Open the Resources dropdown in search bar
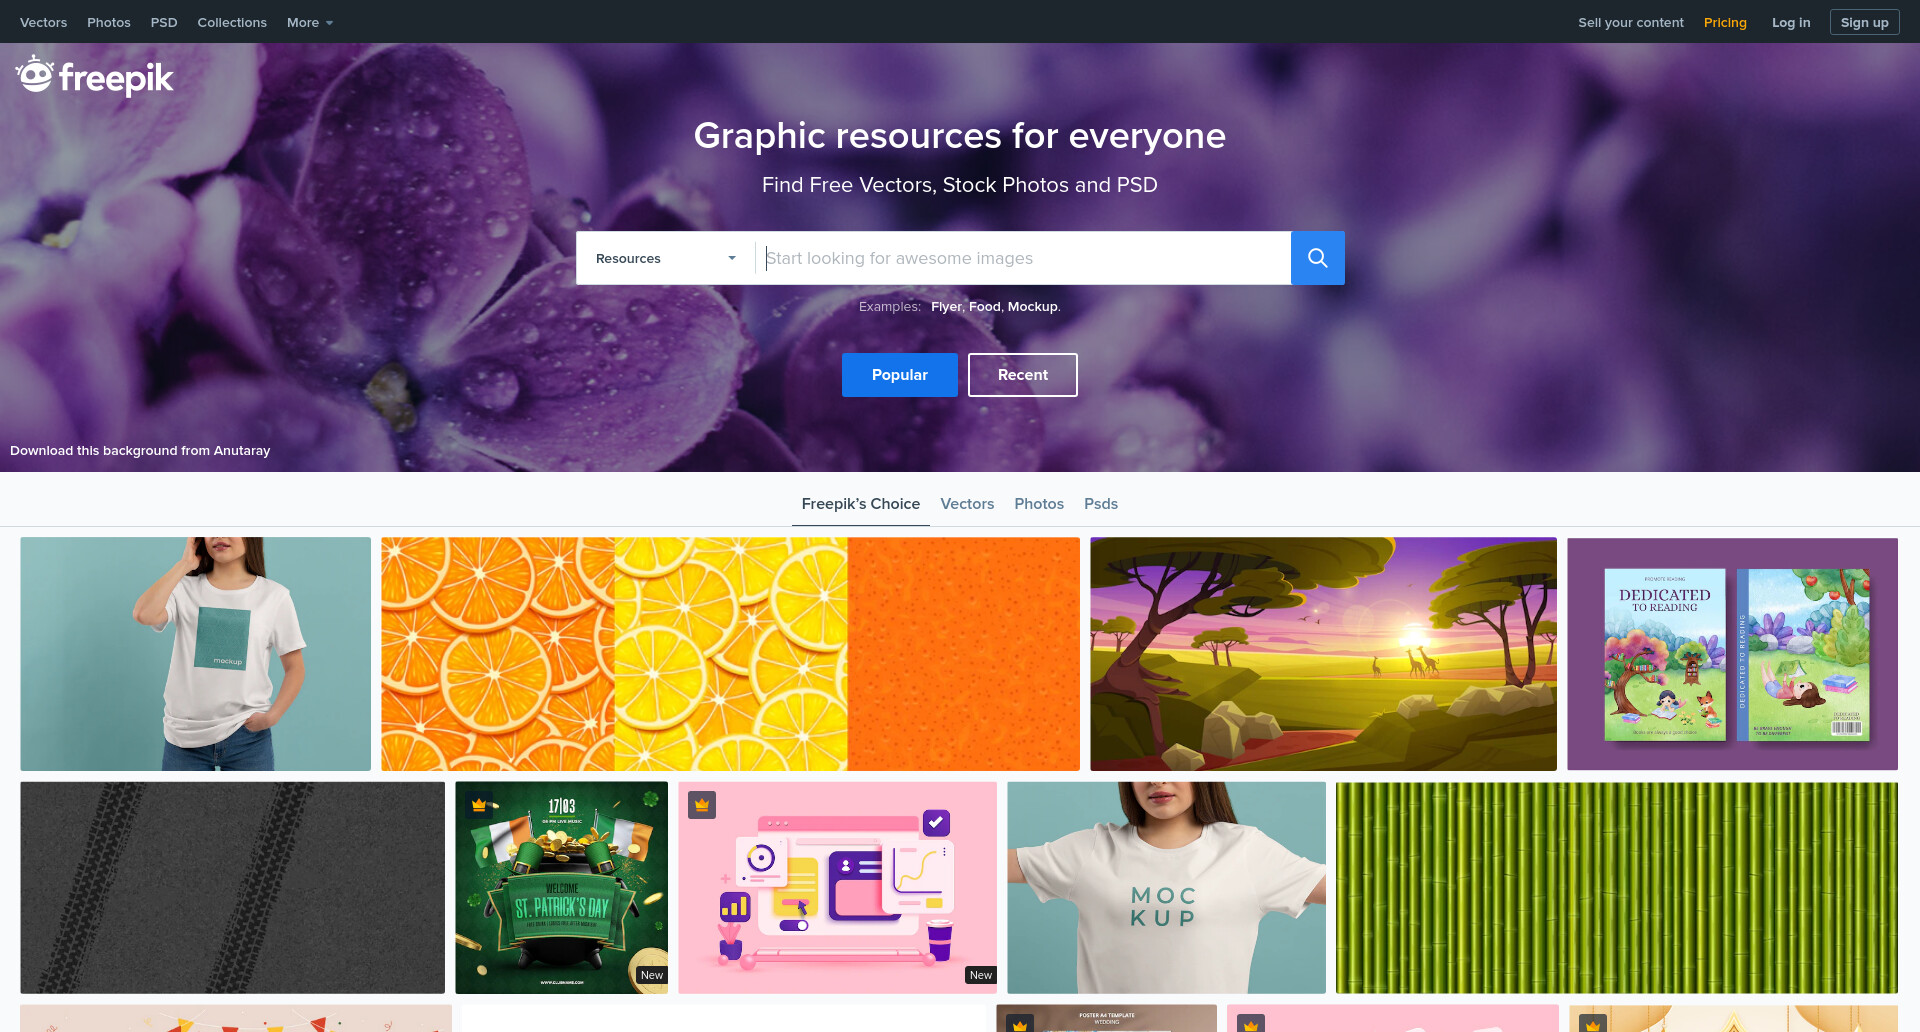This screenshot has width=1920, height=1032. [x=665, y=258]
